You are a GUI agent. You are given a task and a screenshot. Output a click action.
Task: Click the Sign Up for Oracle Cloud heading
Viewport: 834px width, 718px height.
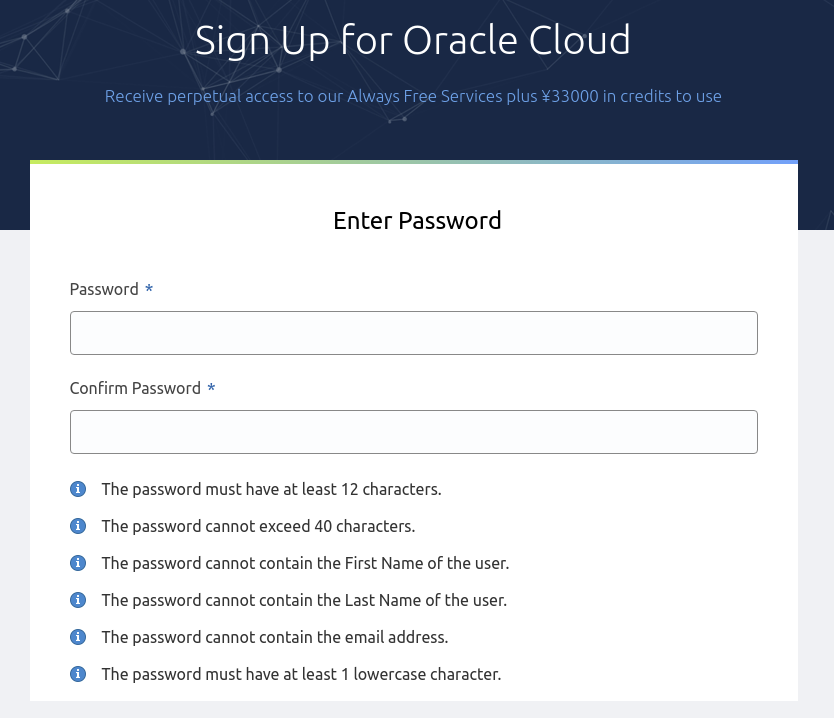[413, 40]
